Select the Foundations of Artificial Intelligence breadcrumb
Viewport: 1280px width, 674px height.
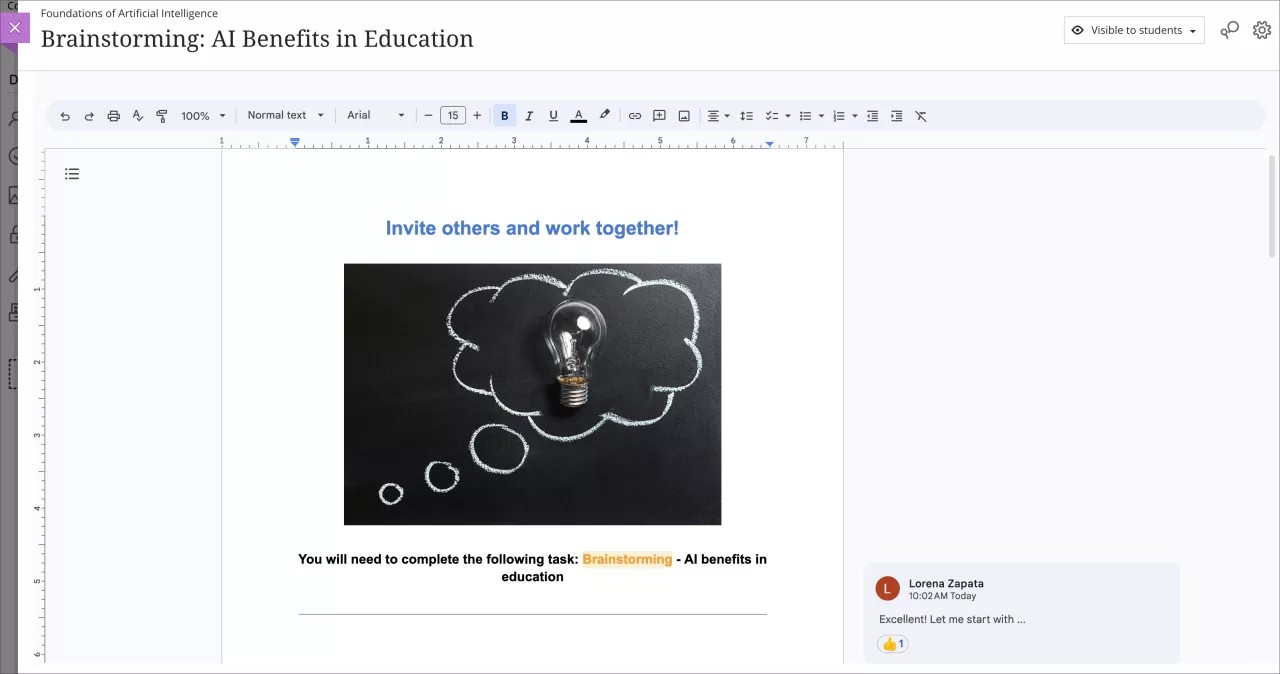click(x=128, y=13)
